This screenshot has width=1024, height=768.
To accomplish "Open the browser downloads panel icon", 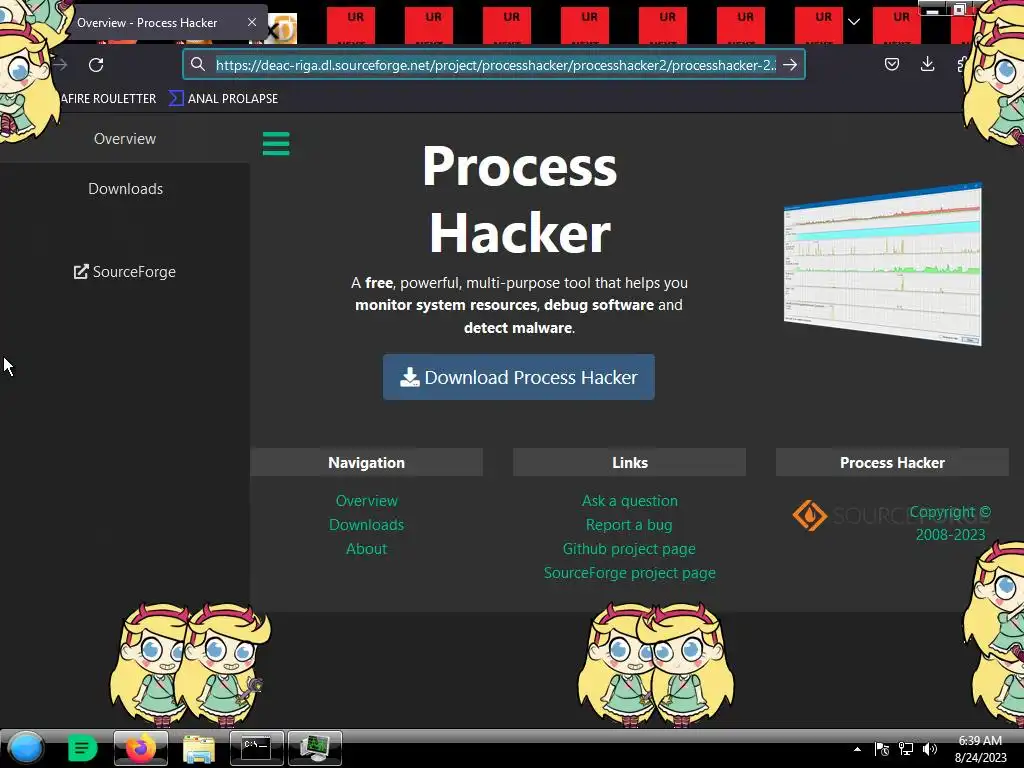I will 927,64.
